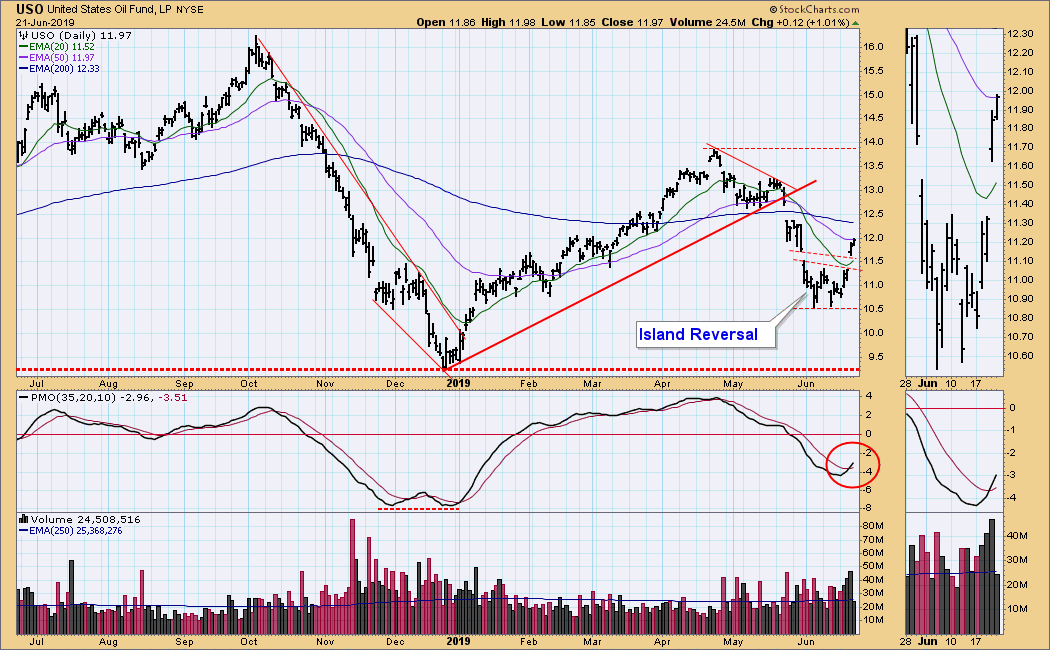Viewport: 1050px width, 650px height.
Task: Click the -8 label on PMO axis
Action: pos(866,507)
